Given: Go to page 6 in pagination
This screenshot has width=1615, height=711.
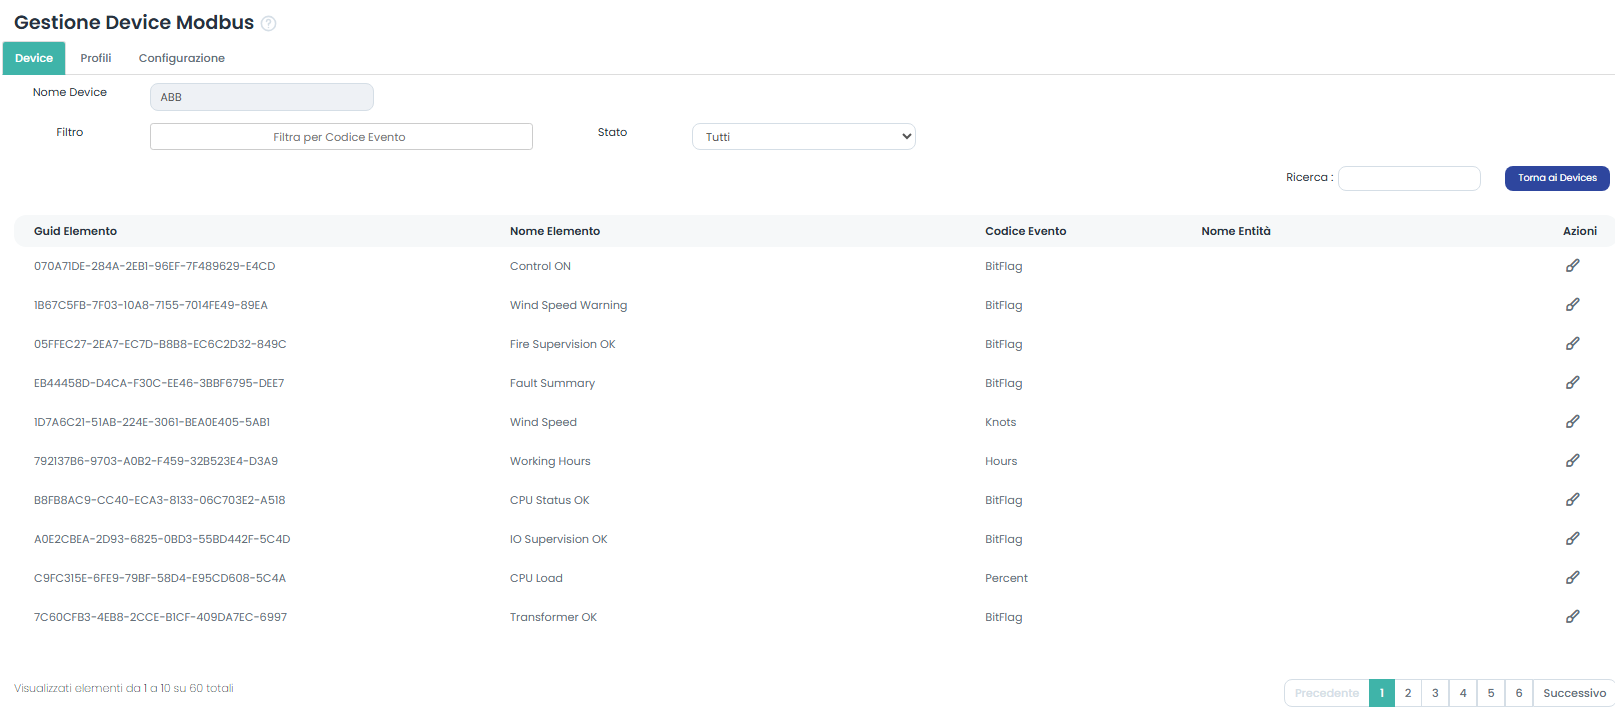Looking at the screenshot, I should point(1518,693).
